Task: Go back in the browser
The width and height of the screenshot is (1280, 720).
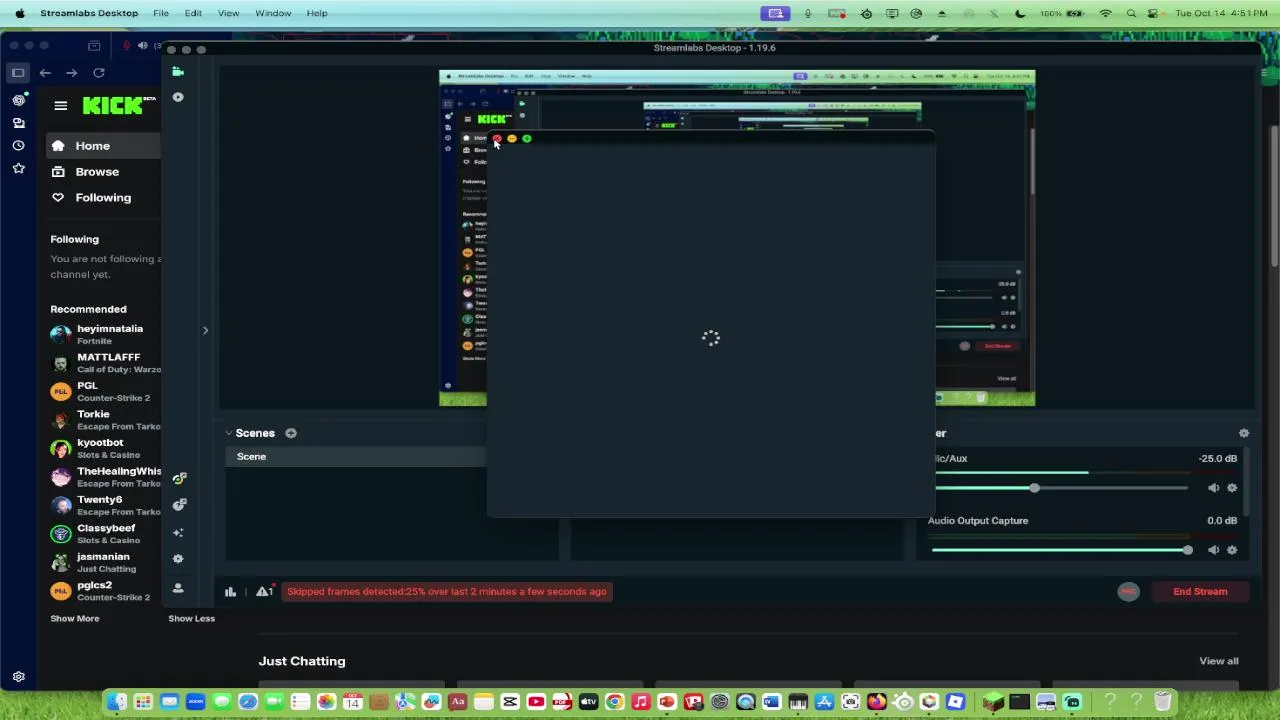Action: tap(45, 73)
